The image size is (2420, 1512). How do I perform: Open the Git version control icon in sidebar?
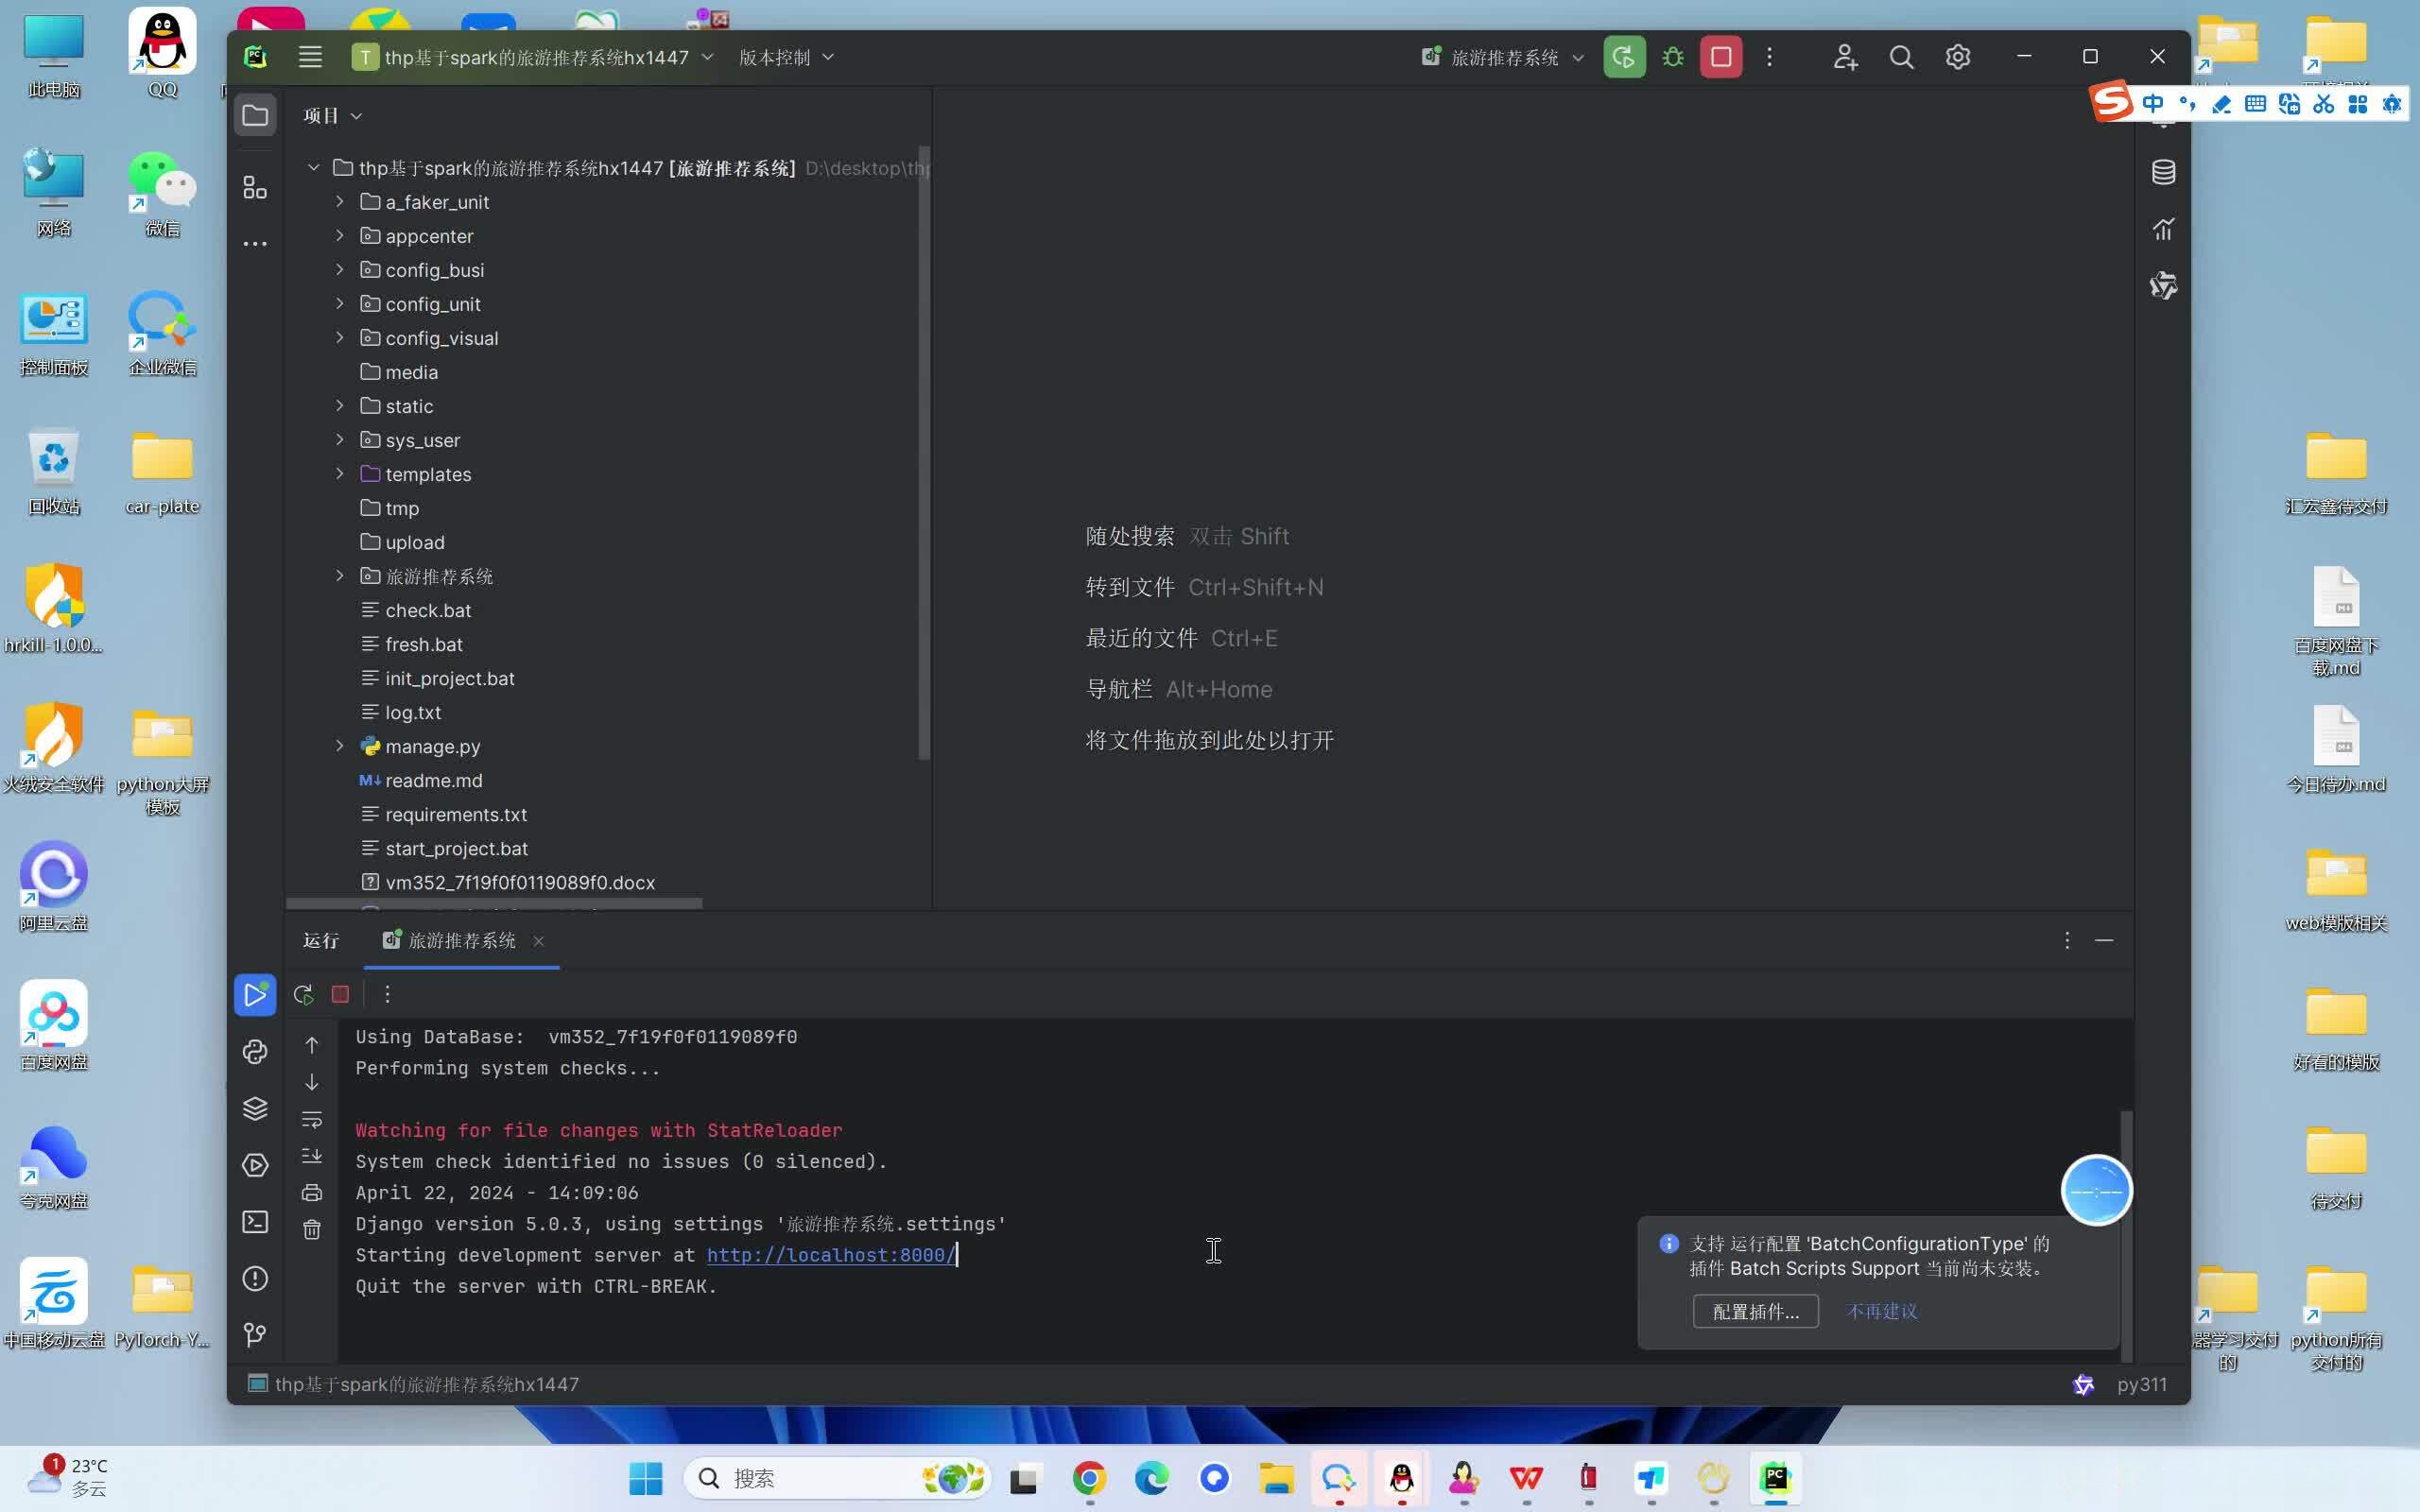coord(255,1334)
